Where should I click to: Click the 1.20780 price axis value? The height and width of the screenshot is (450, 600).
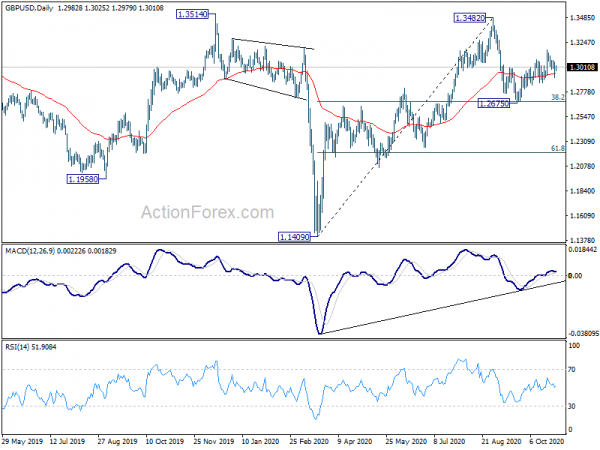click(x=582, y=166)
